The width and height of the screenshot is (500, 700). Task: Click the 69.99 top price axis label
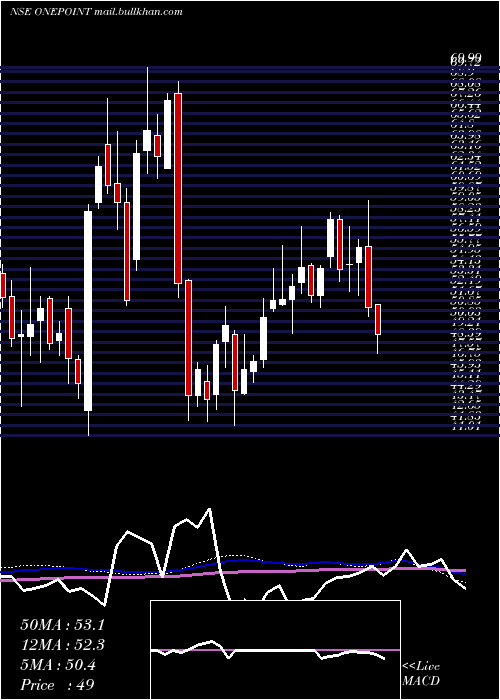(466, 57)
